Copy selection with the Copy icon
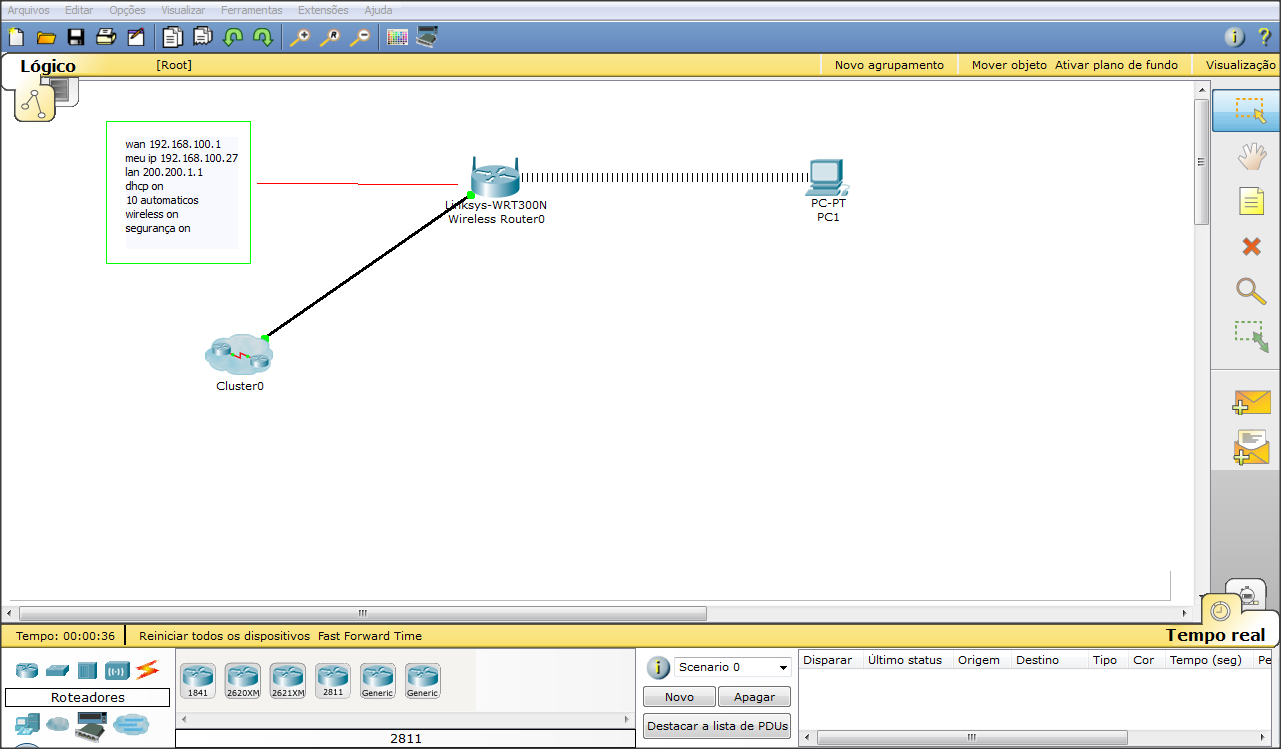 point(173,38)
